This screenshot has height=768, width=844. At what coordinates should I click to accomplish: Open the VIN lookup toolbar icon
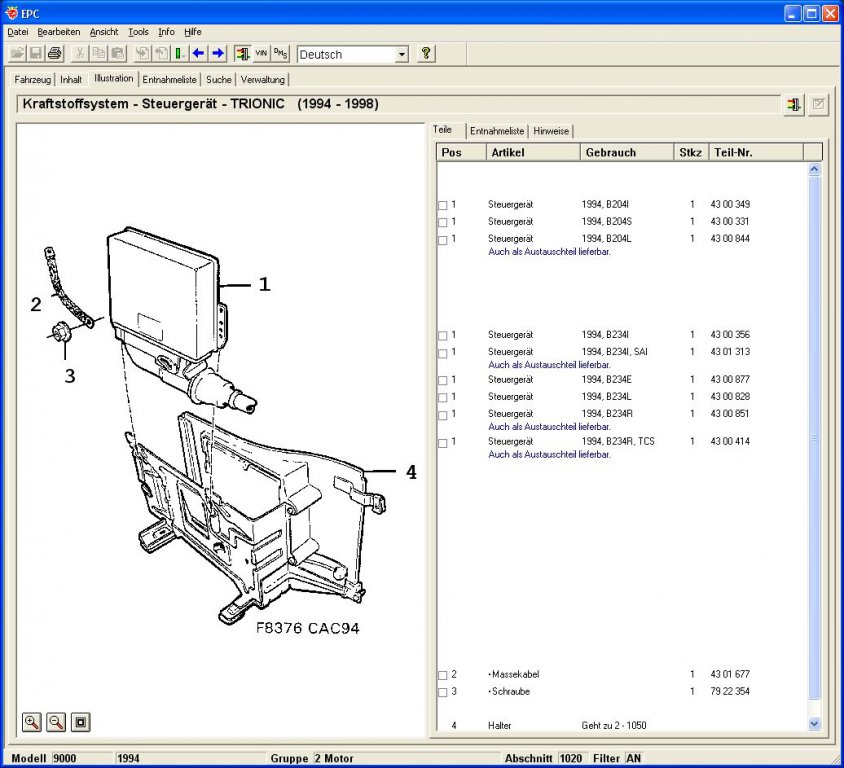click(261, 53)
